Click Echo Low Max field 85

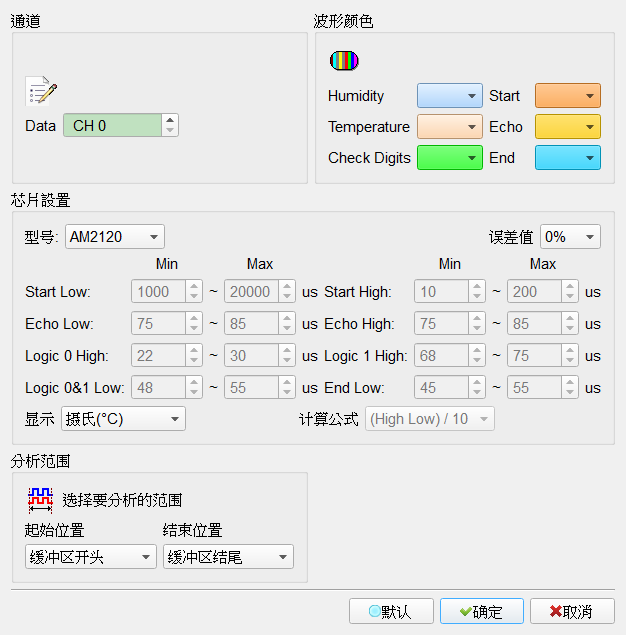coord(251,323)
